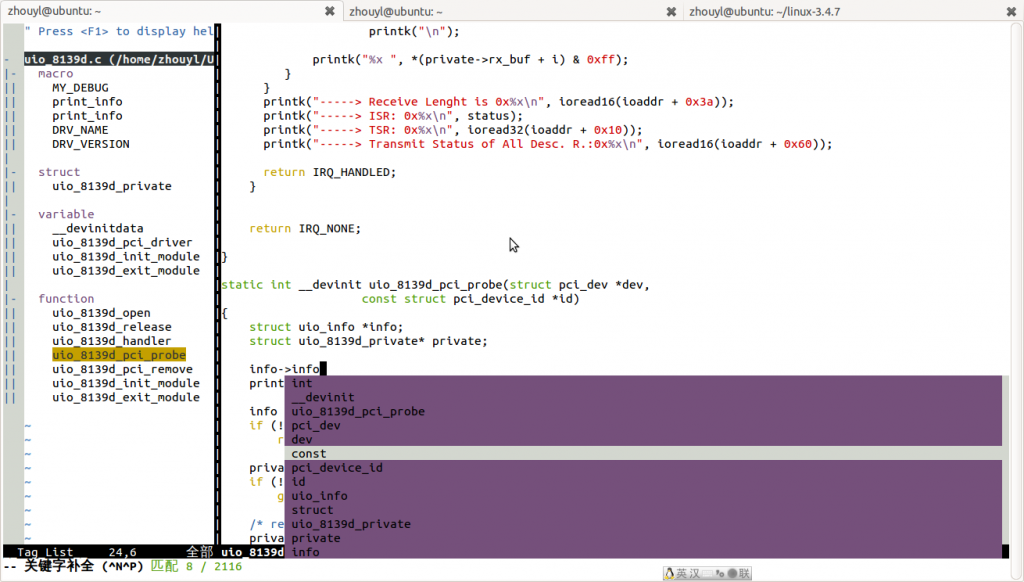Click the Tux penguin input method icon
This screenshot has width=1024, height=582.
(x=668, y=573)
